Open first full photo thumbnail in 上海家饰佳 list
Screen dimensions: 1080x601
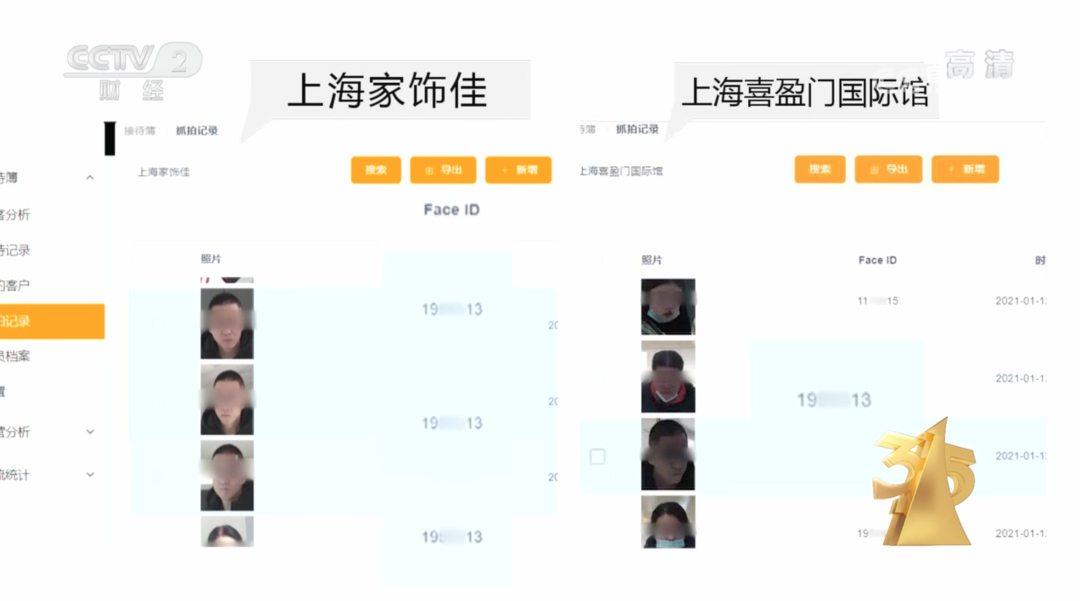pyautogui.click(x=227, y=324)
